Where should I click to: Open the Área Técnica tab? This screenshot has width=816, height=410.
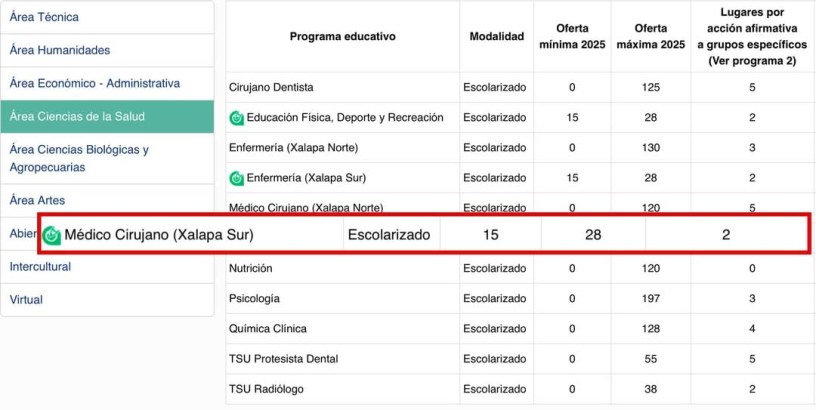click(x=44, y=17)
